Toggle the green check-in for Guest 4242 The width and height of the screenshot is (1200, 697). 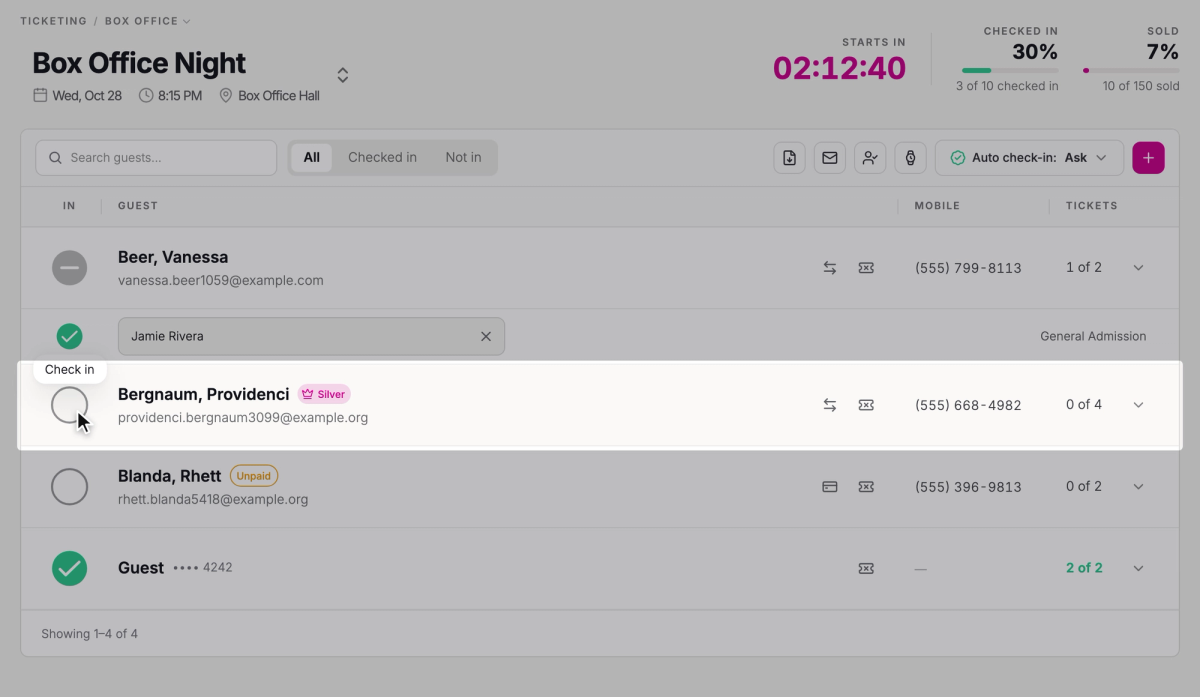click(x=70, y=568)
